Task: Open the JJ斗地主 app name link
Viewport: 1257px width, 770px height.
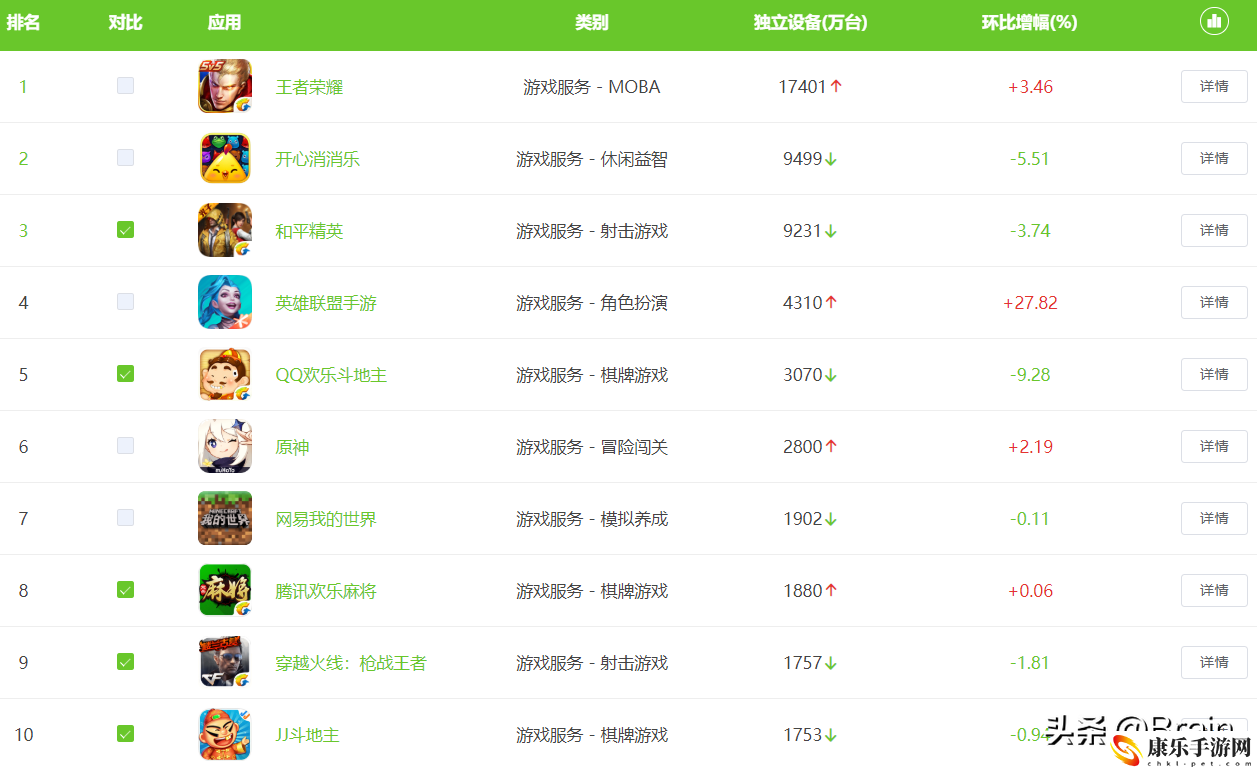Action: coord(308,735)
